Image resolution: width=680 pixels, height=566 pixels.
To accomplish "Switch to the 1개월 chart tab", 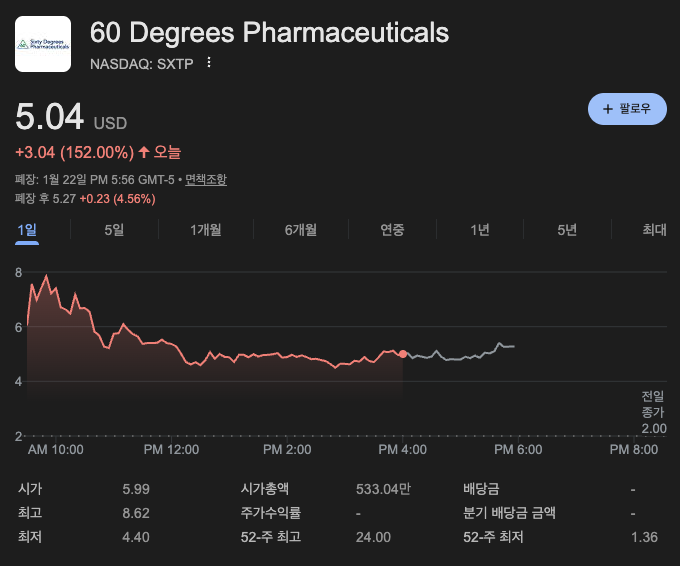I will pyautogui.click(x=206, y=229).
